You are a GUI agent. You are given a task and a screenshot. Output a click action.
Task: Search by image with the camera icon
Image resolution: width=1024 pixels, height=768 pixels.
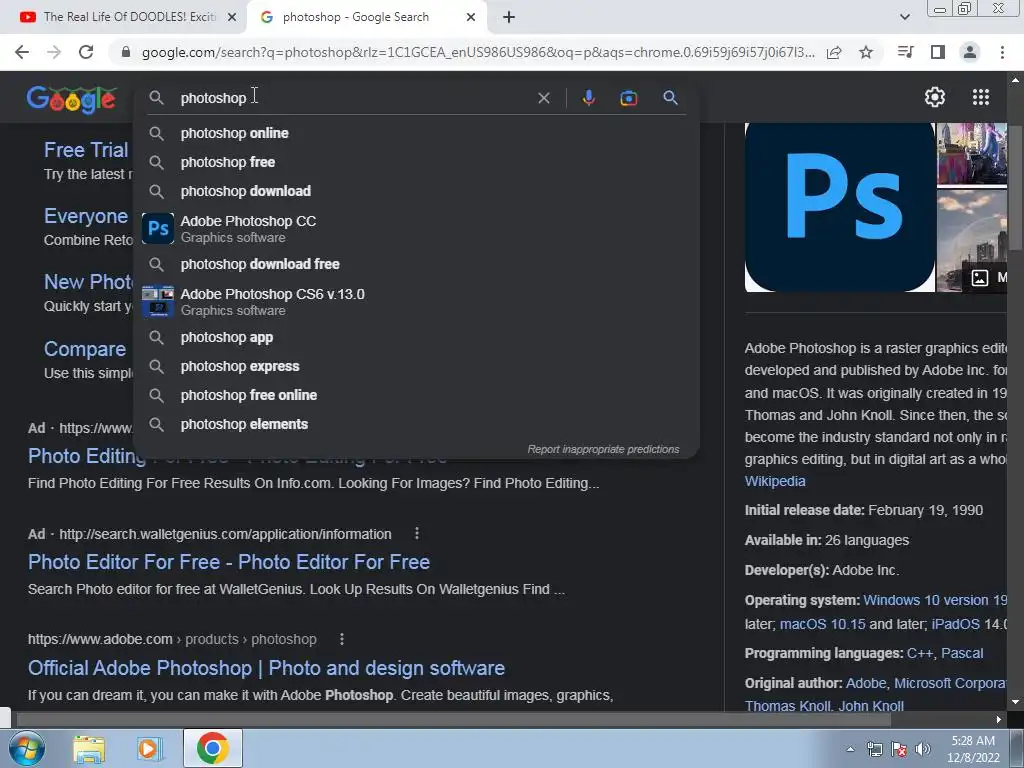[x=628, y=98]
